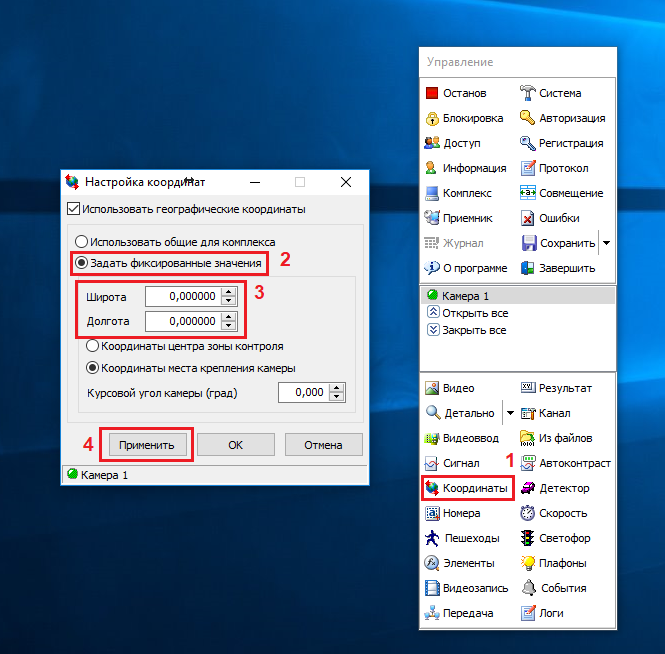Click the Скорость speed clock icon
The height and width of the screenshot is (654, 665).
[x=528, y=513]
